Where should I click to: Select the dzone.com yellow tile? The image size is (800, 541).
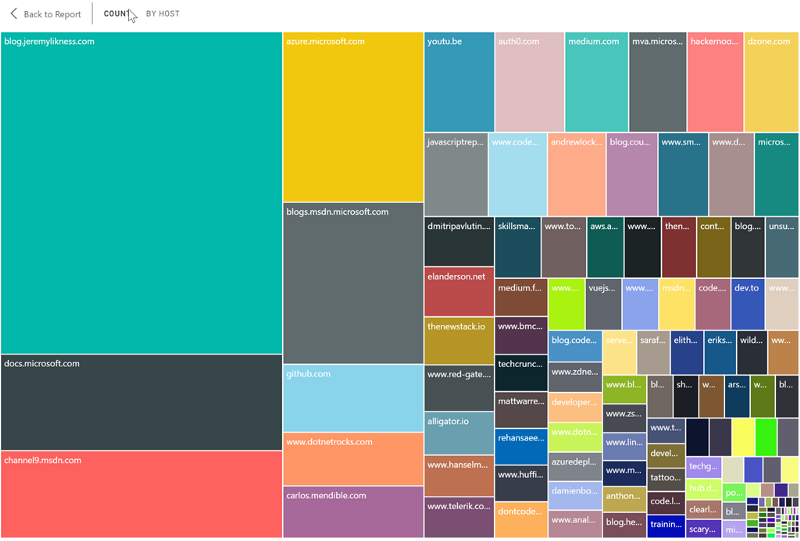(772, 82)
